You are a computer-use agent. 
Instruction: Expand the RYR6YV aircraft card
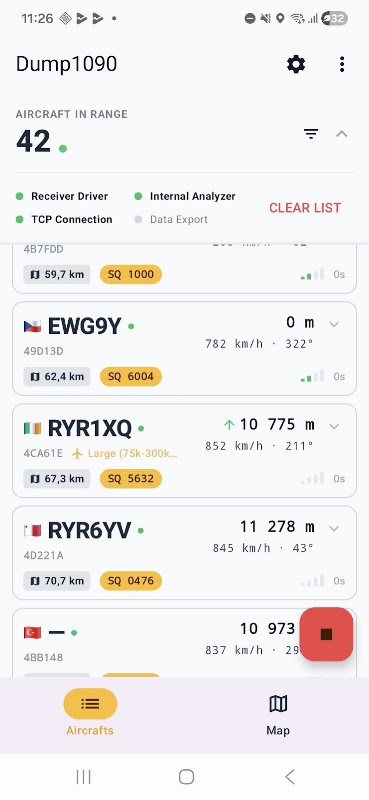tap(334, 528)
